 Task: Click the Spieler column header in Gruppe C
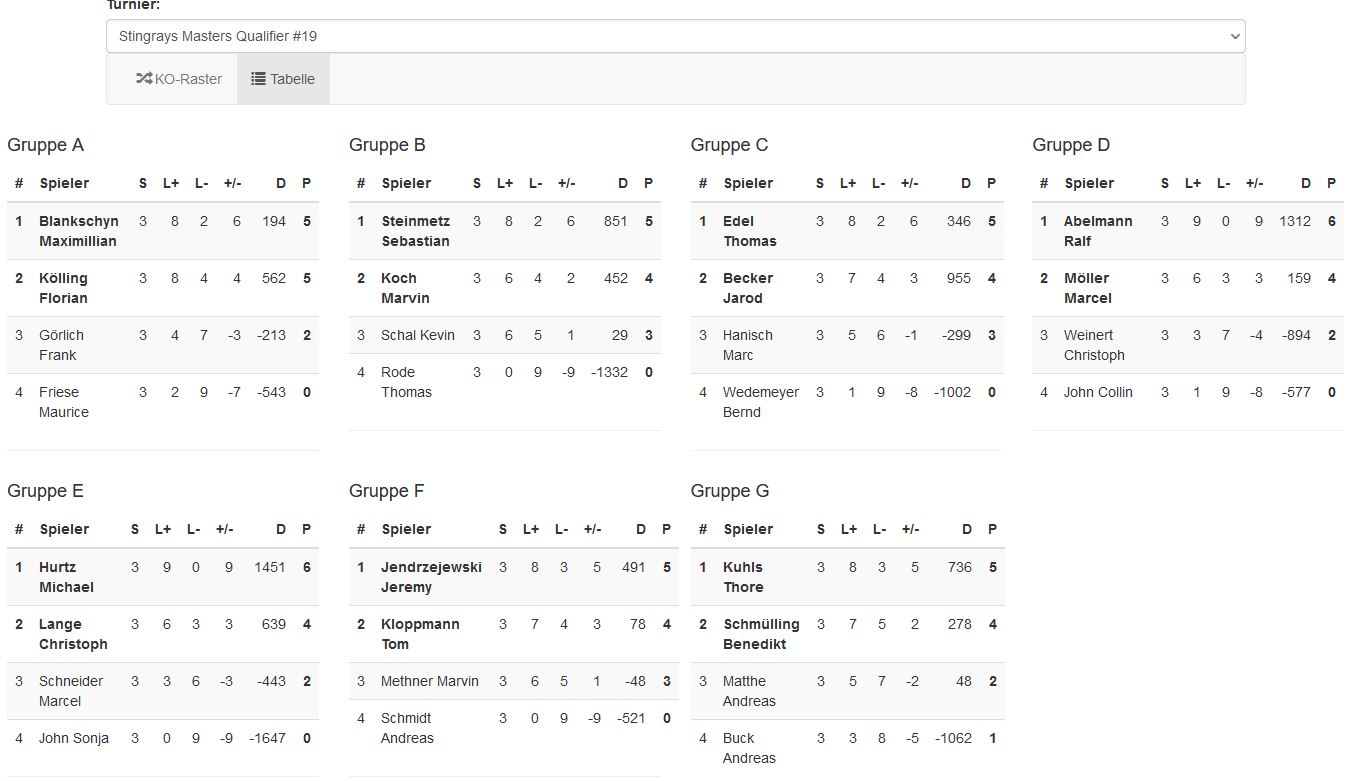[x=748, y=183]
